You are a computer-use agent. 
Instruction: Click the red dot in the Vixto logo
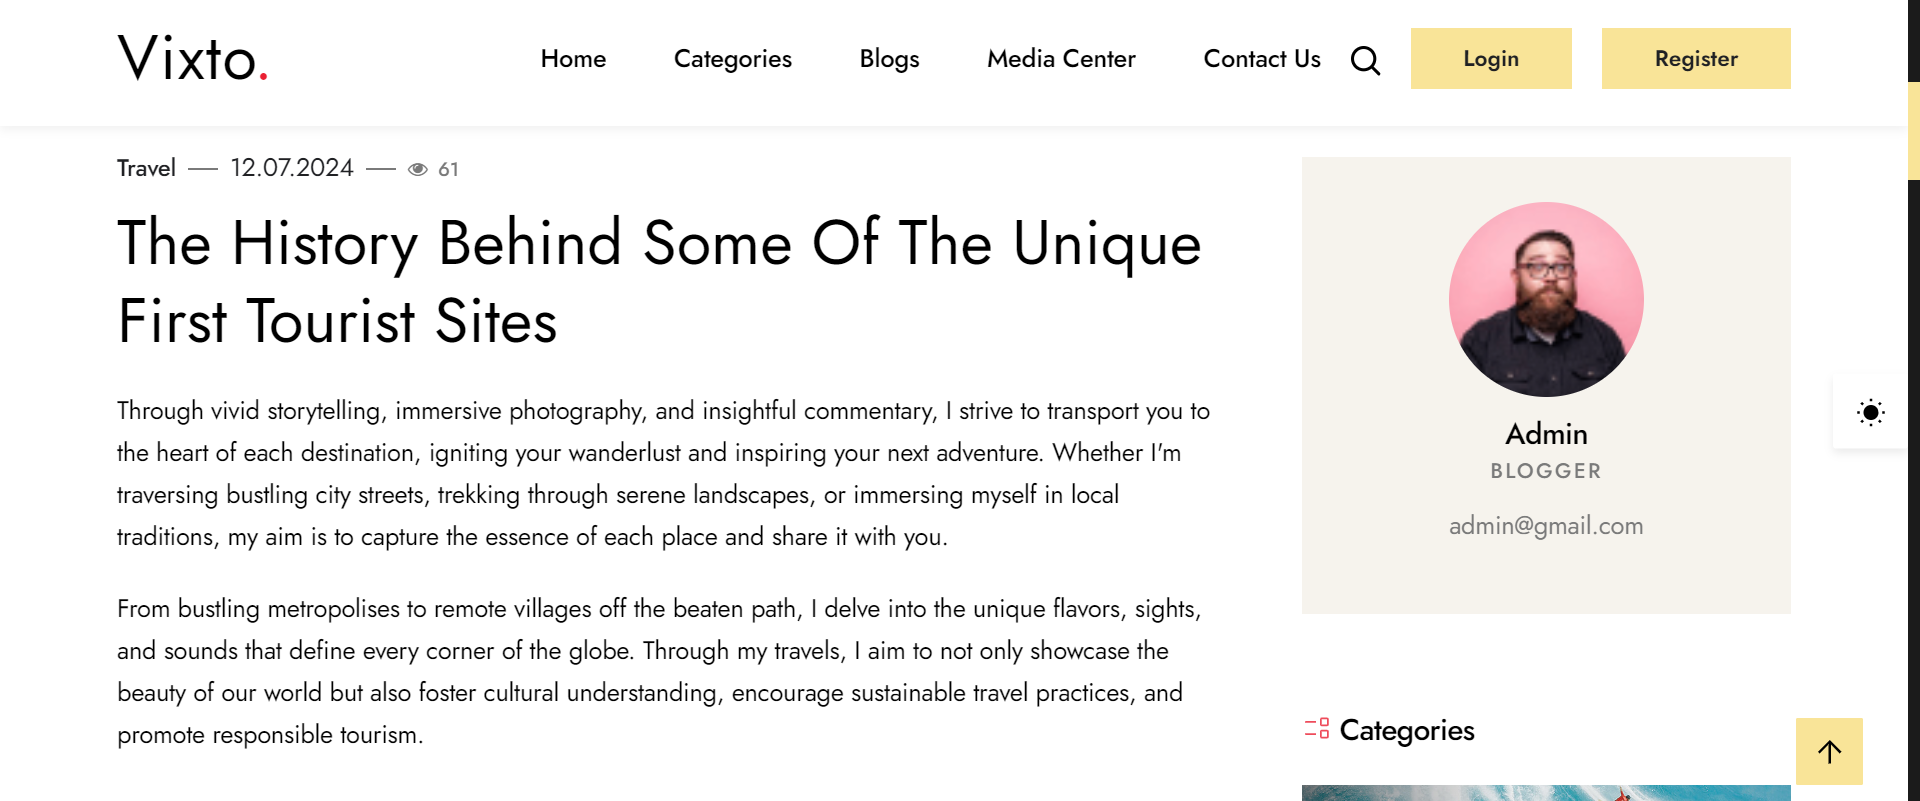coord(263,75)
